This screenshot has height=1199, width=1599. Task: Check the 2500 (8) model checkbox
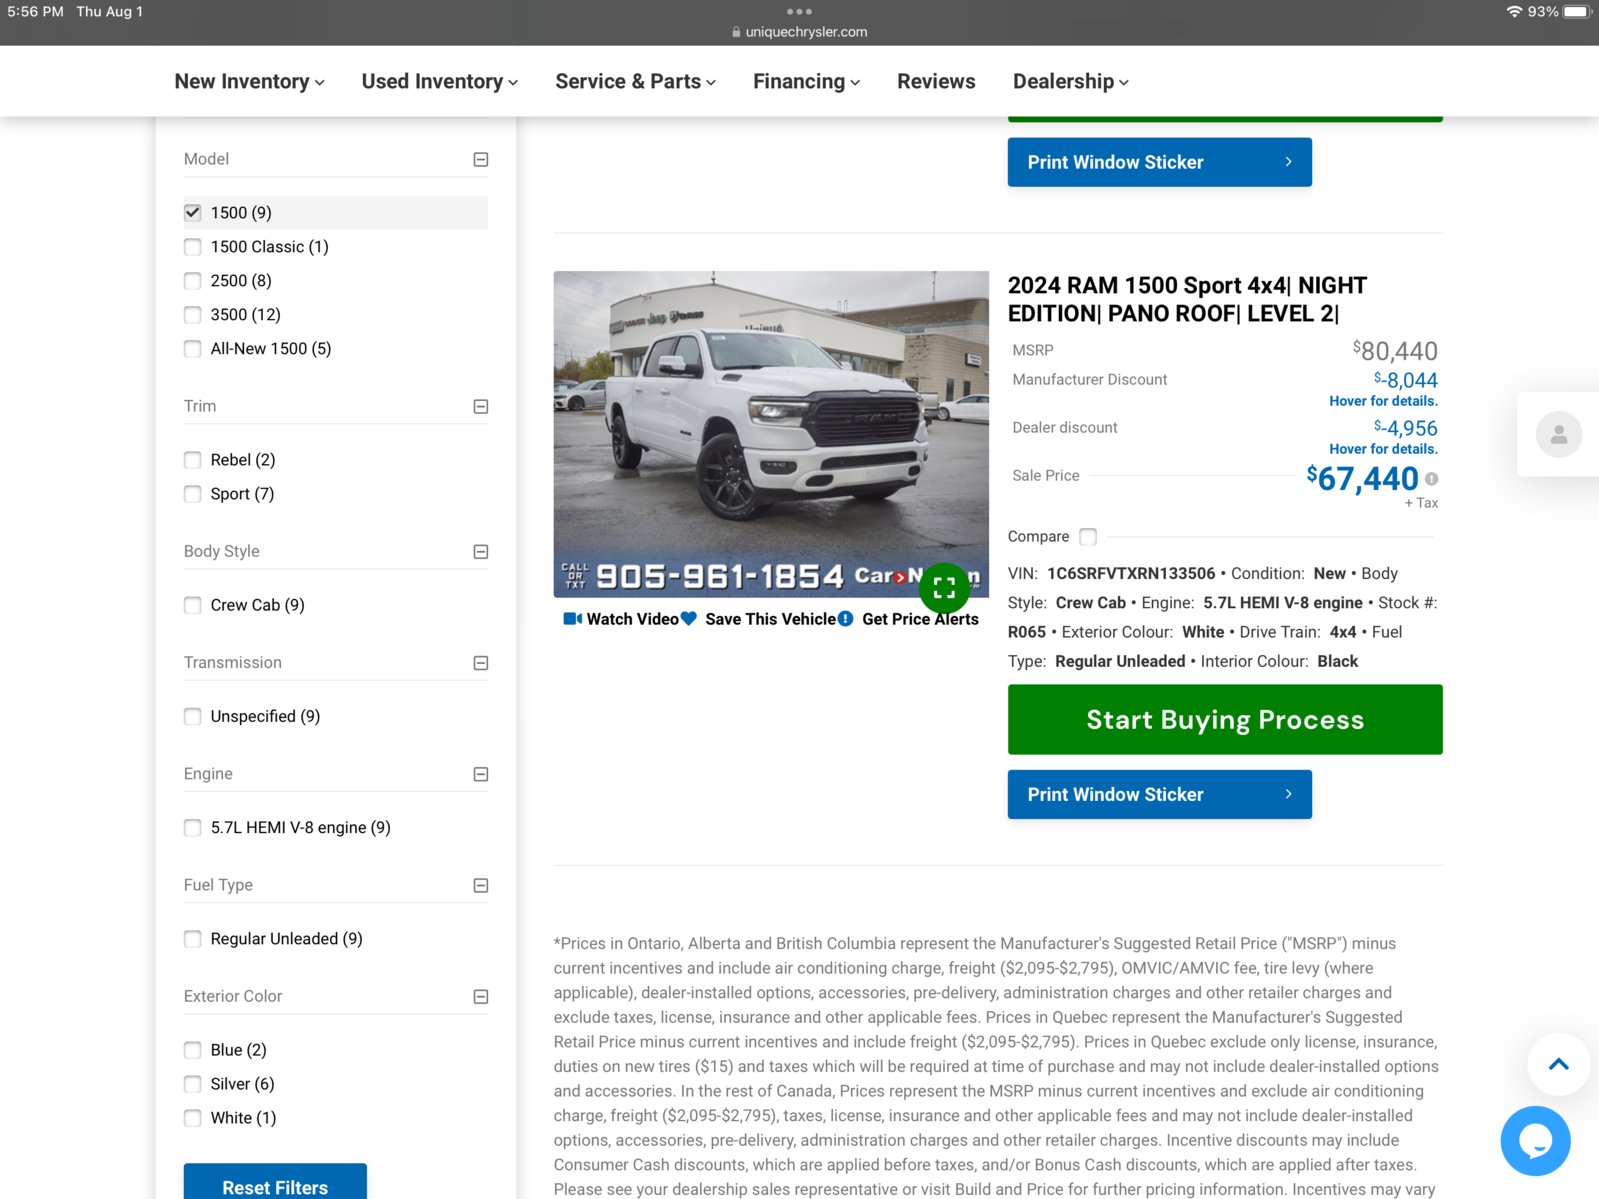193,281
